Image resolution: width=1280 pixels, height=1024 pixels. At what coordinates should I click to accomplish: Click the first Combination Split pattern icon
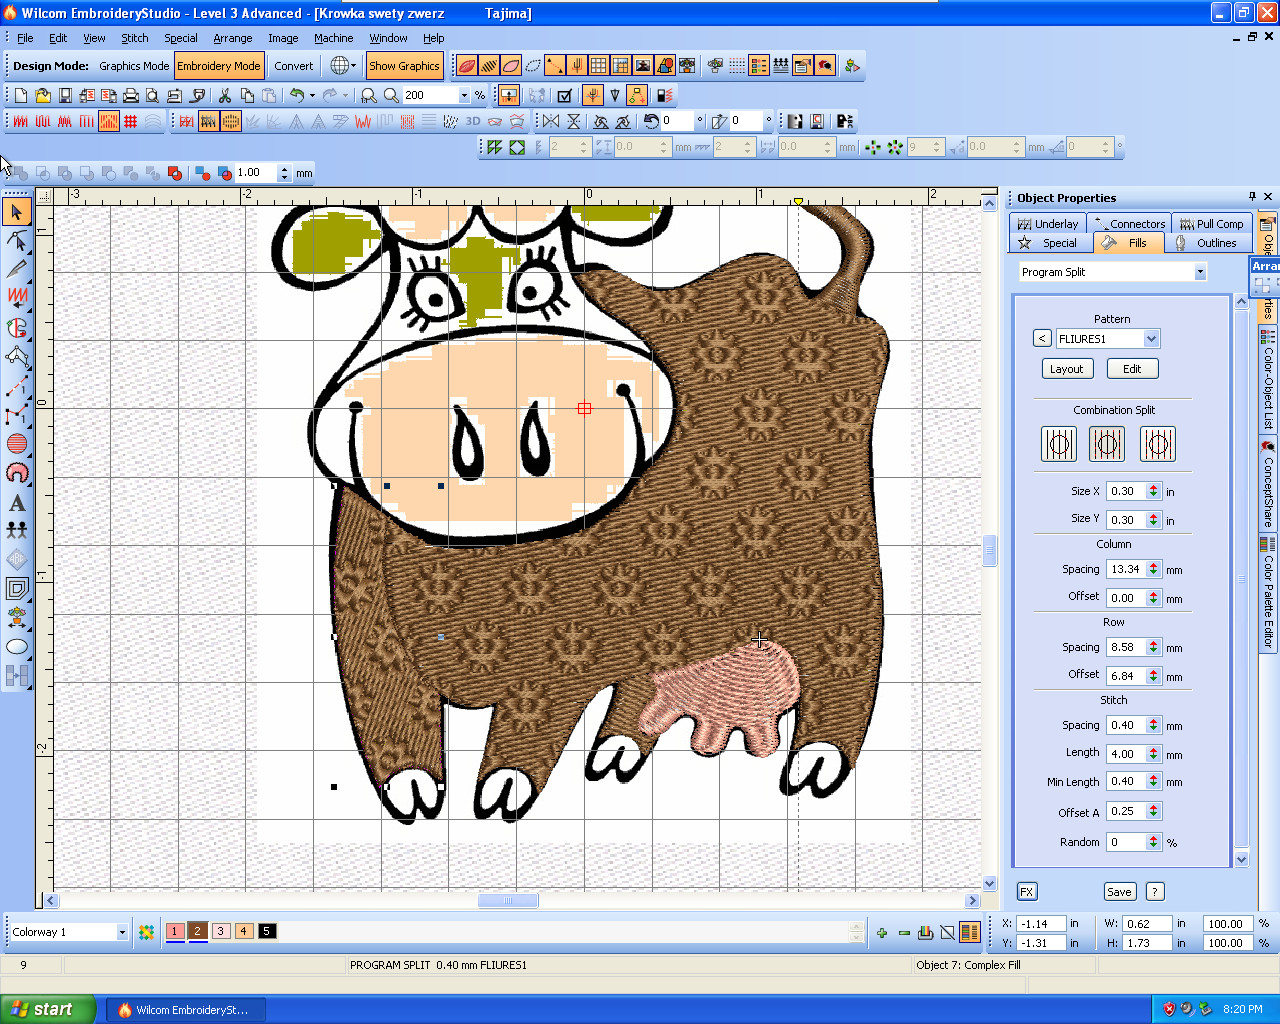pyautogui.click(x=1059, y=444)
